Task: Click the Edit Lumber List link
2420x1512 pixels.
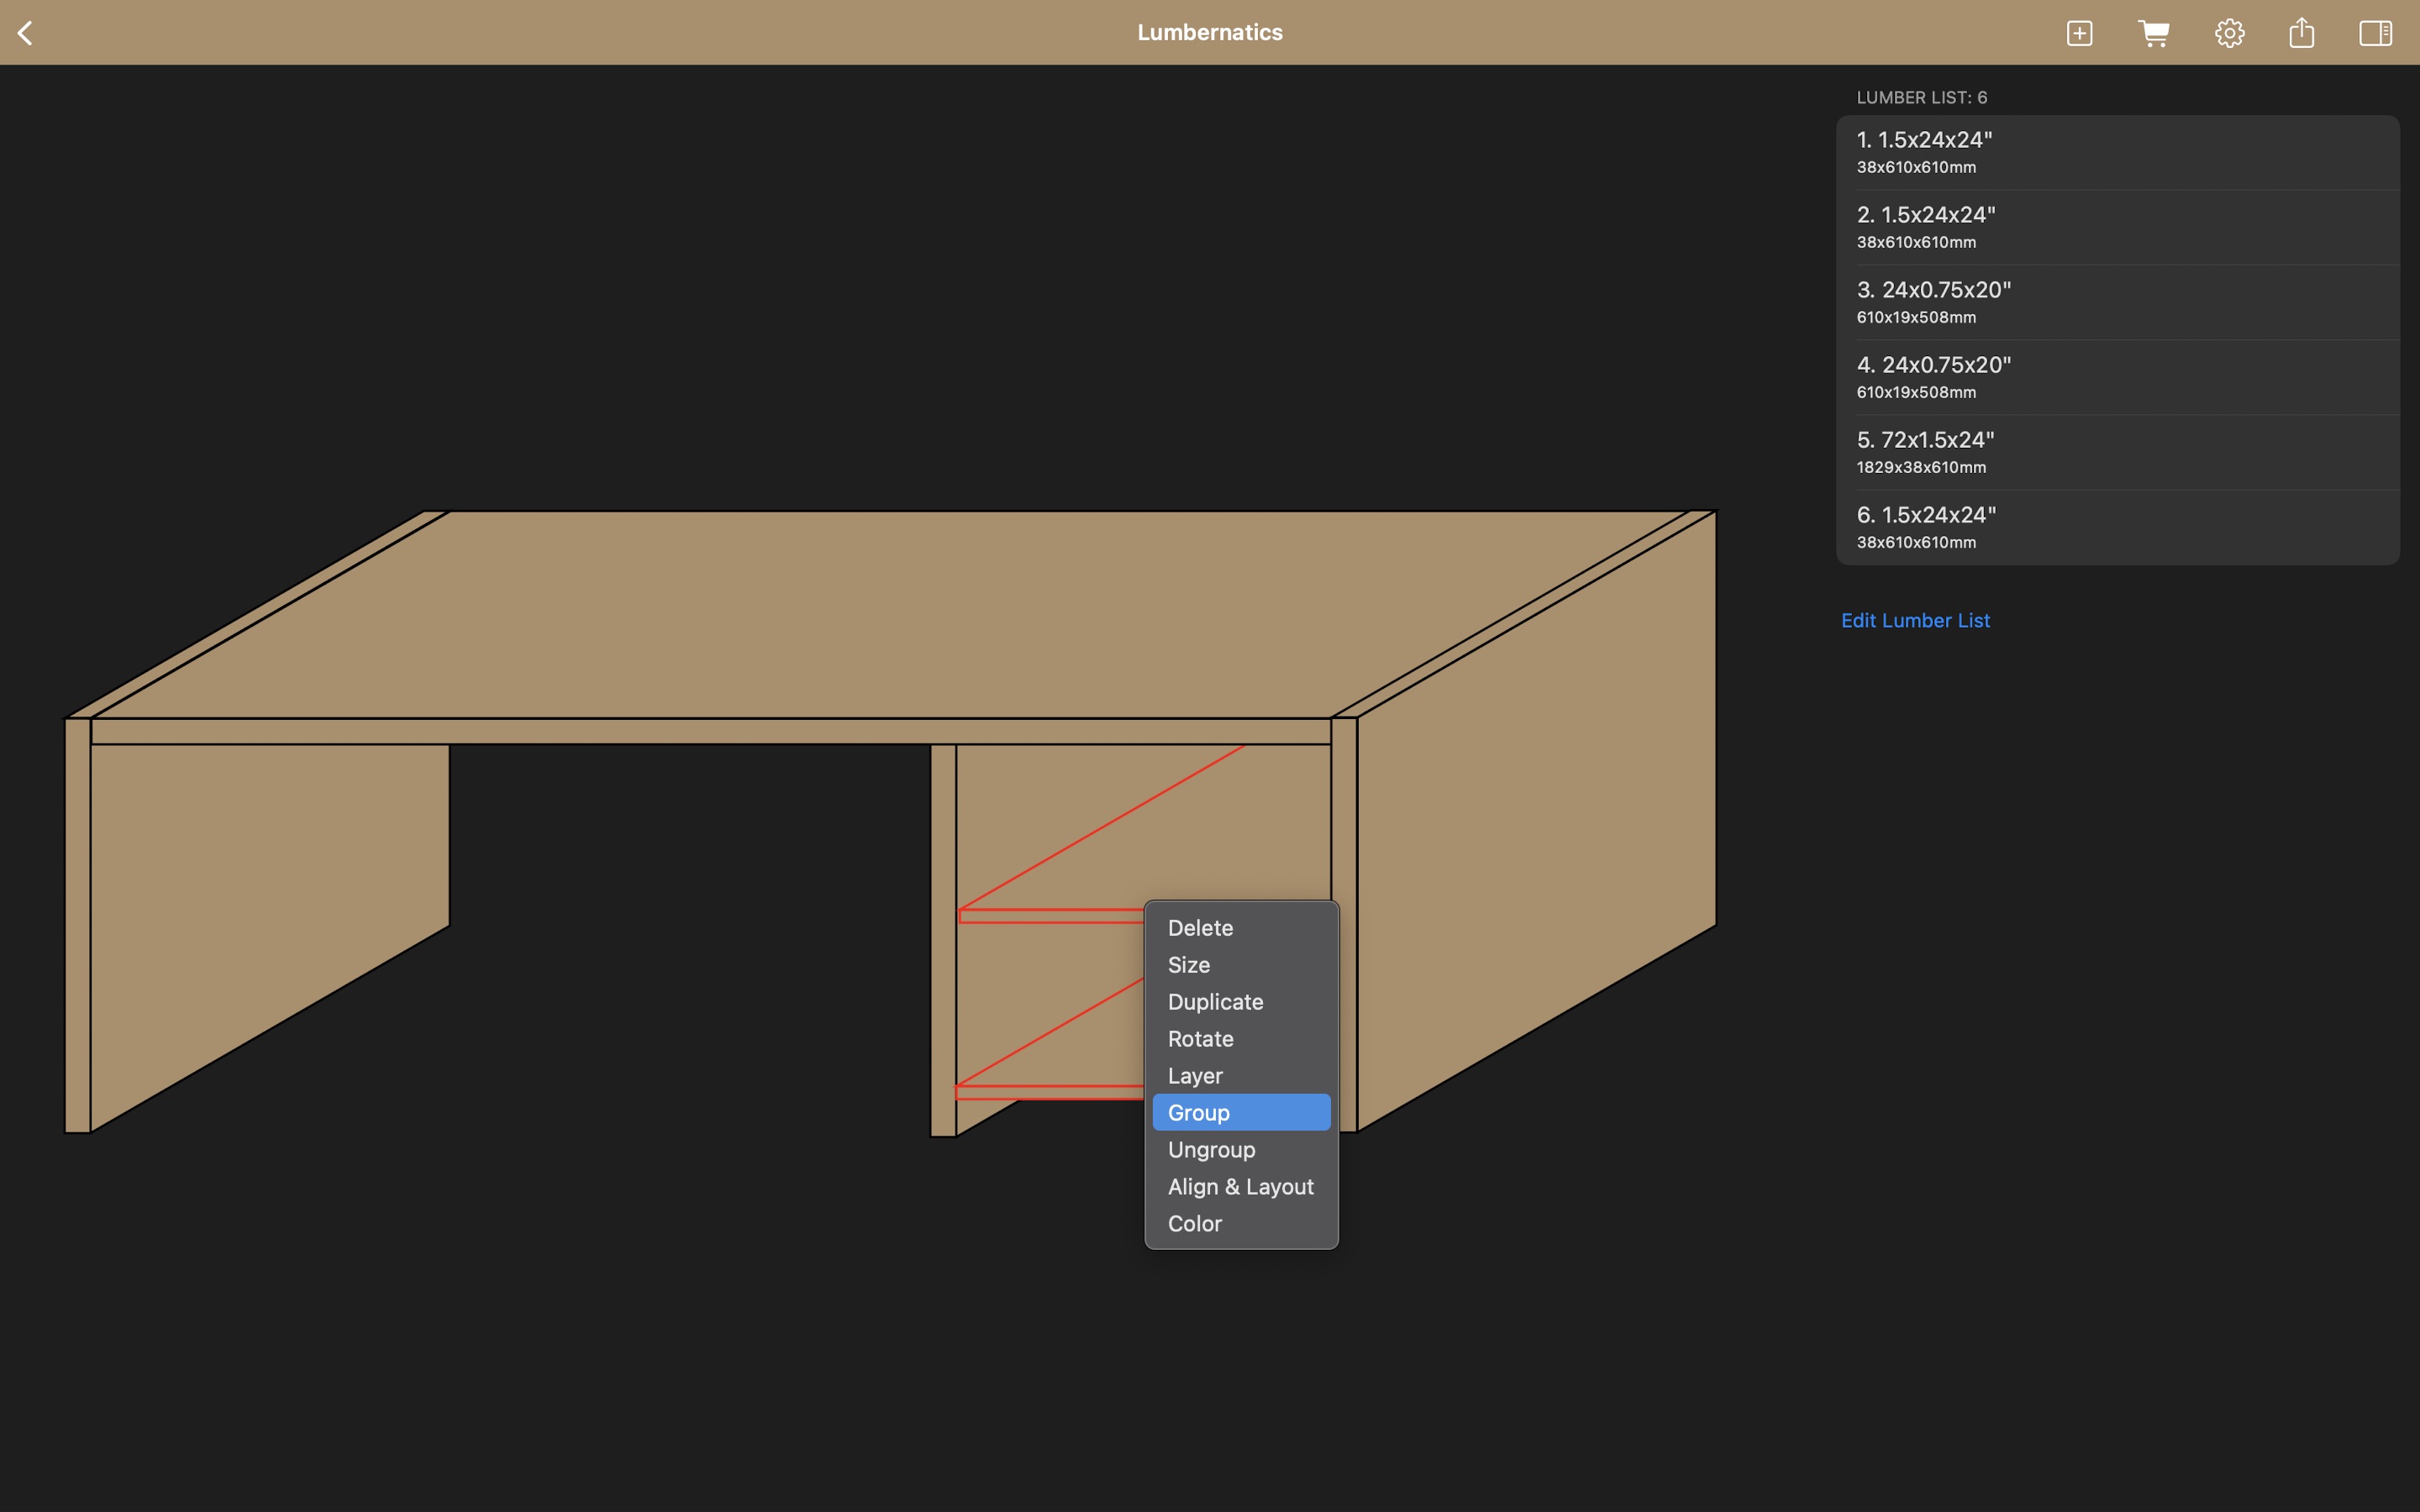Action: tap(1915, 620)
